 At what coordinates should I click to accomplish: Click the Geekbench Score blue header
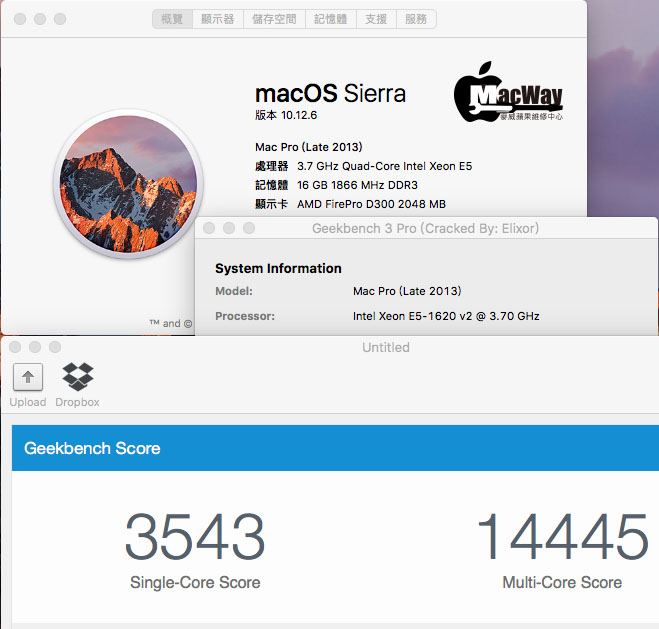tap(335, 448)
